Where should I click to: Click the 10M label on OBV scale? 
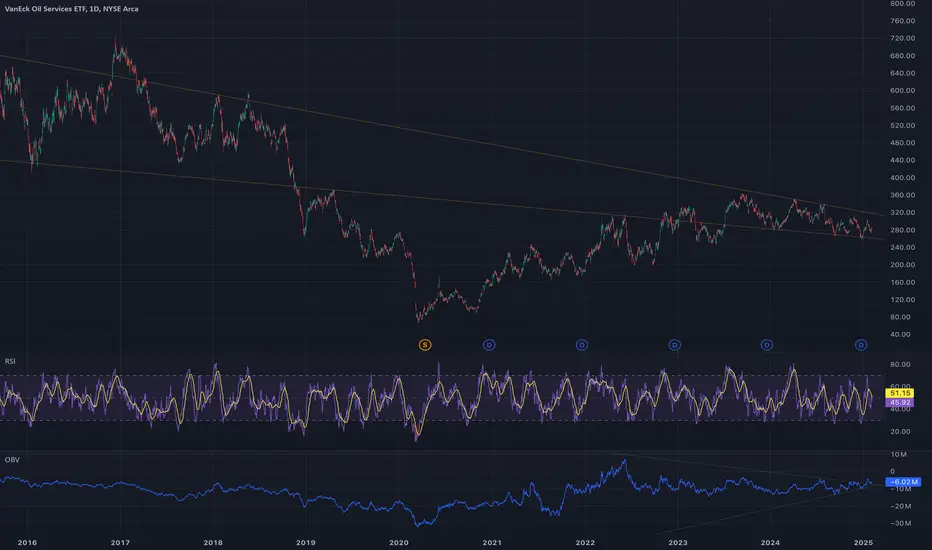pyautogui.click(x=899, y=455)
